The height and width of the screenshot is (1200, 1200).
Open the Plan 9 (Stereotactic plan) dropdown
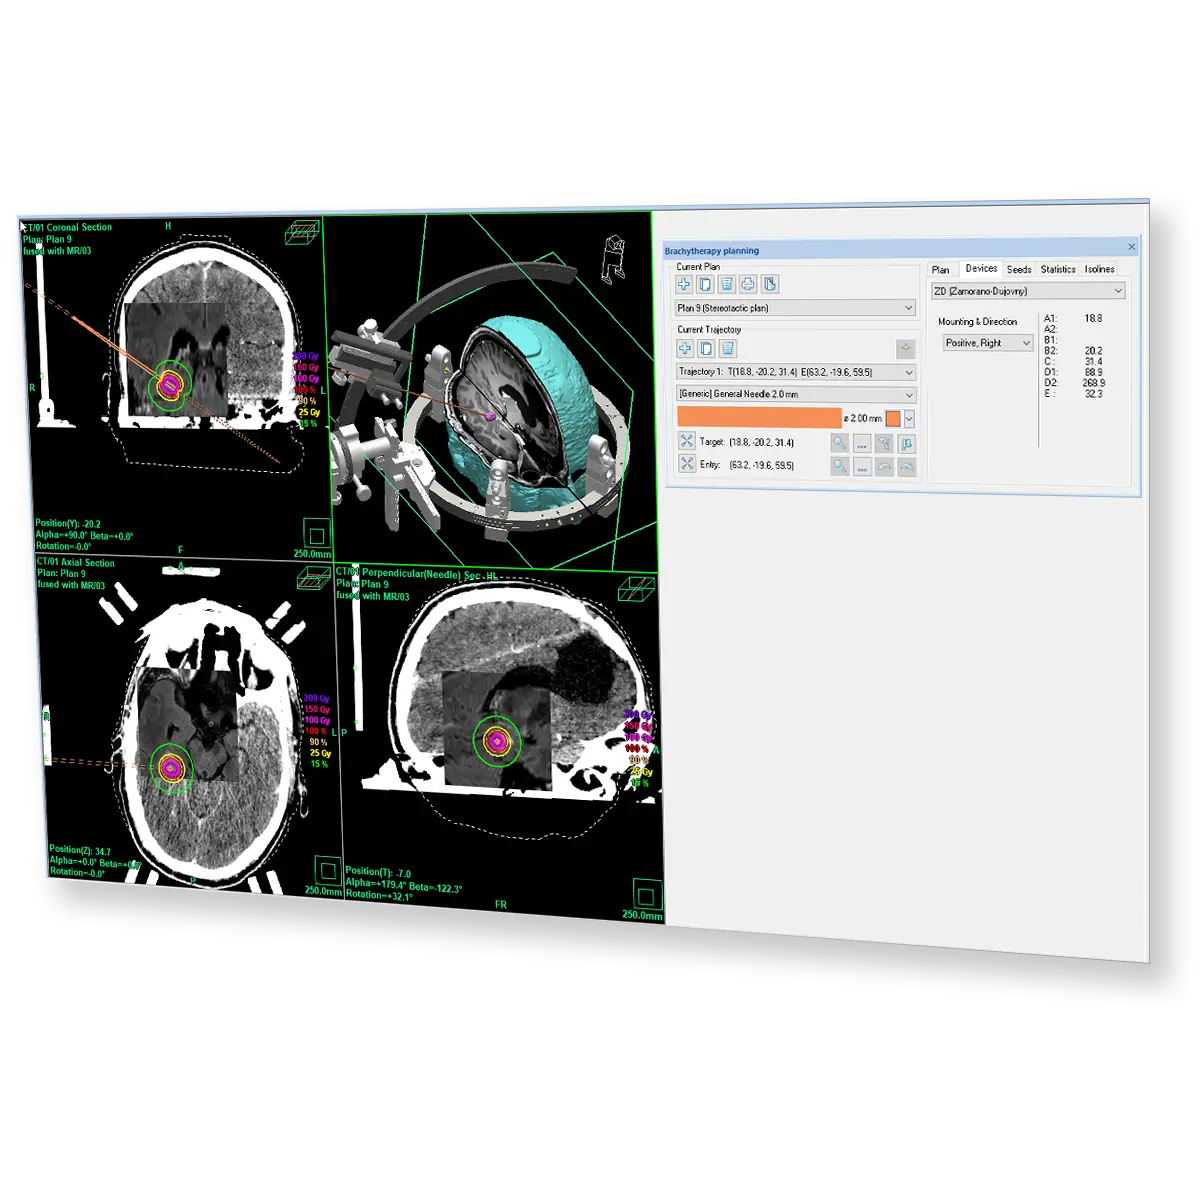click(x=907, y=308)
